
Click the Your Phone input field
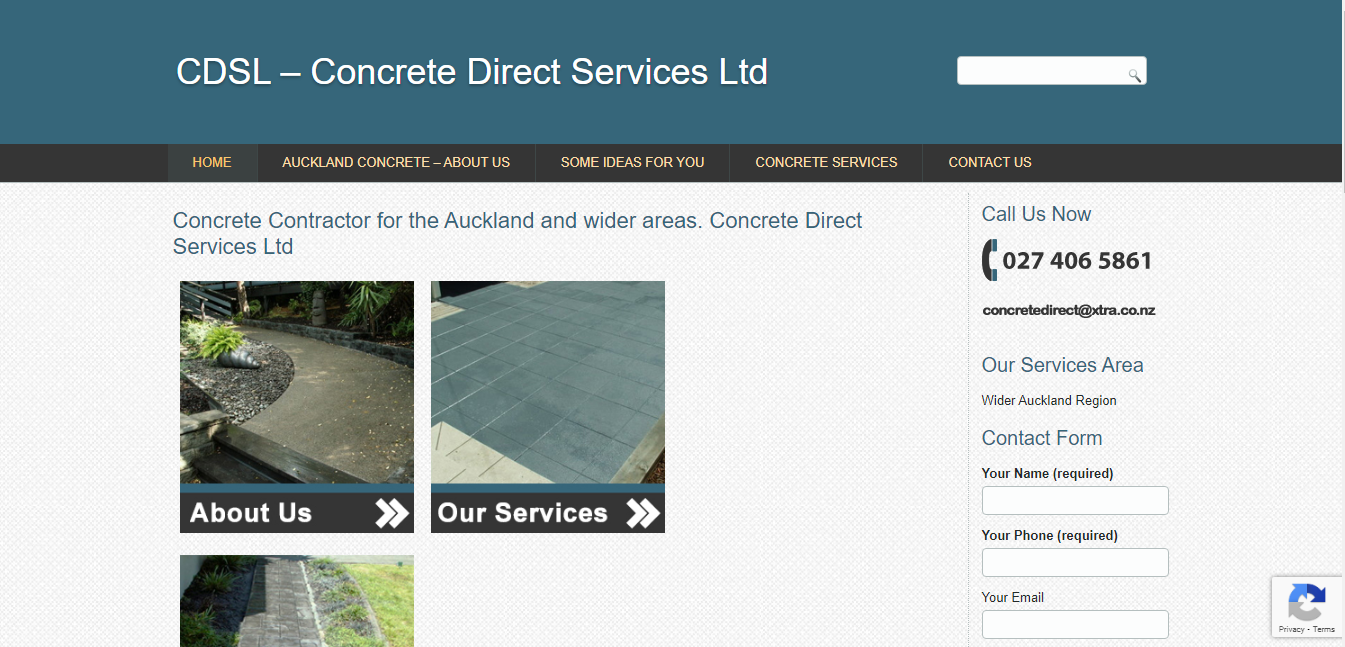[1075, 562]
